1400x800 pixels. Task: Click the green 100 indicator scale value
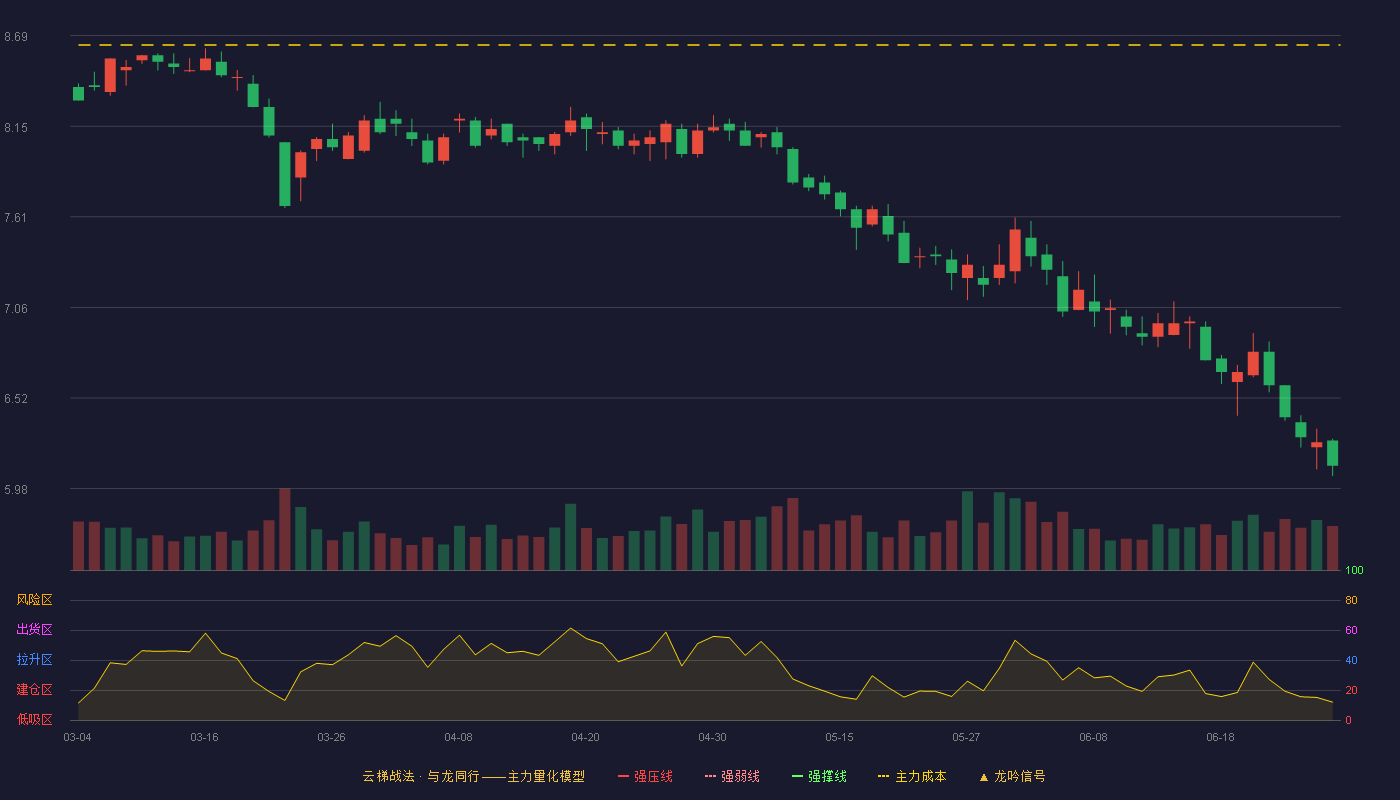coord(1354,571)
